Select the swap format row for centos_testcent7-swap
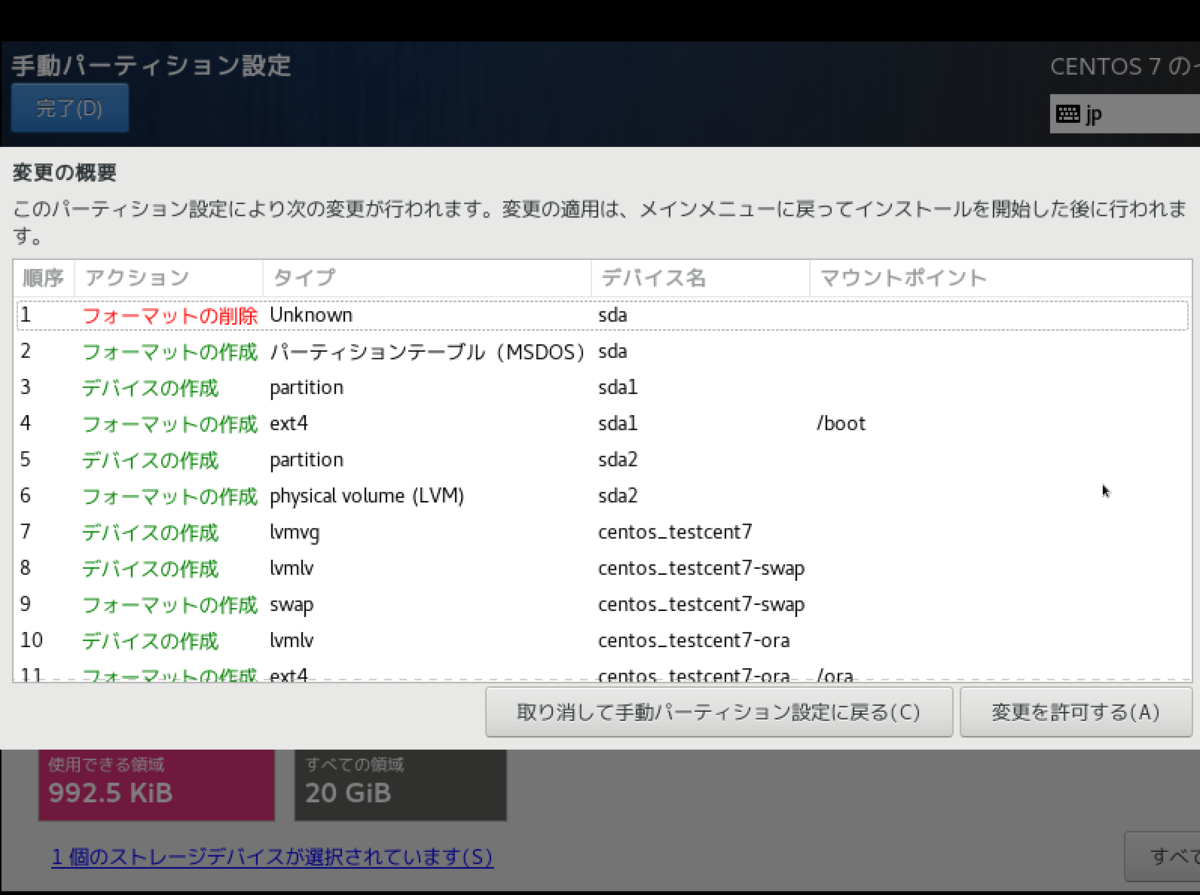1200x895 pixels. (x=300, y=604)
